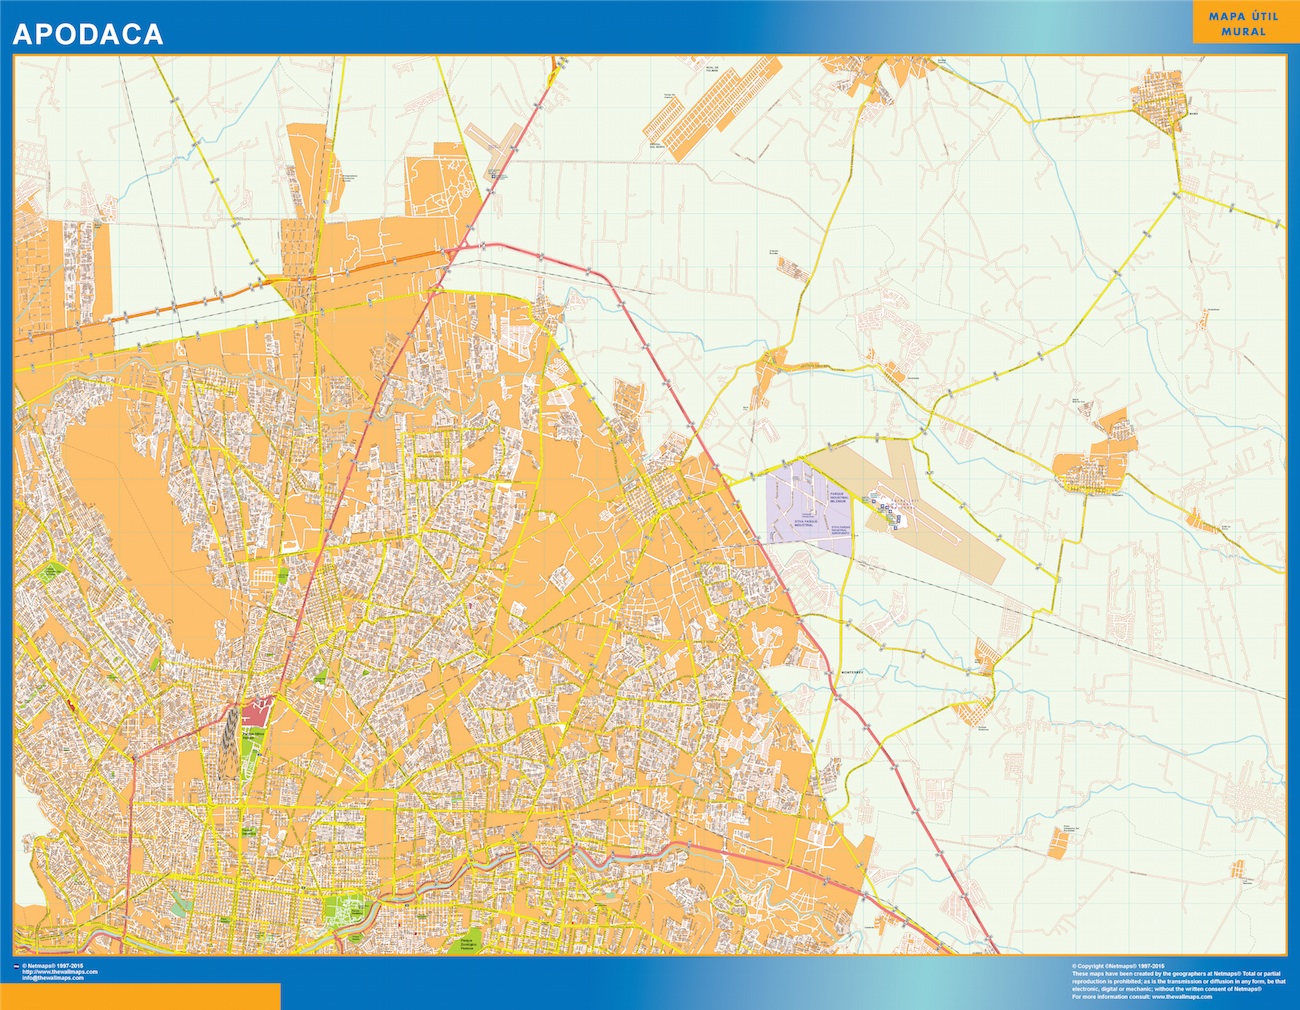This screenshot has height=1010, width=1300.
Task: Open the http://www.thewallmaps.com link at bottom left
Action: tap(60, 971)
